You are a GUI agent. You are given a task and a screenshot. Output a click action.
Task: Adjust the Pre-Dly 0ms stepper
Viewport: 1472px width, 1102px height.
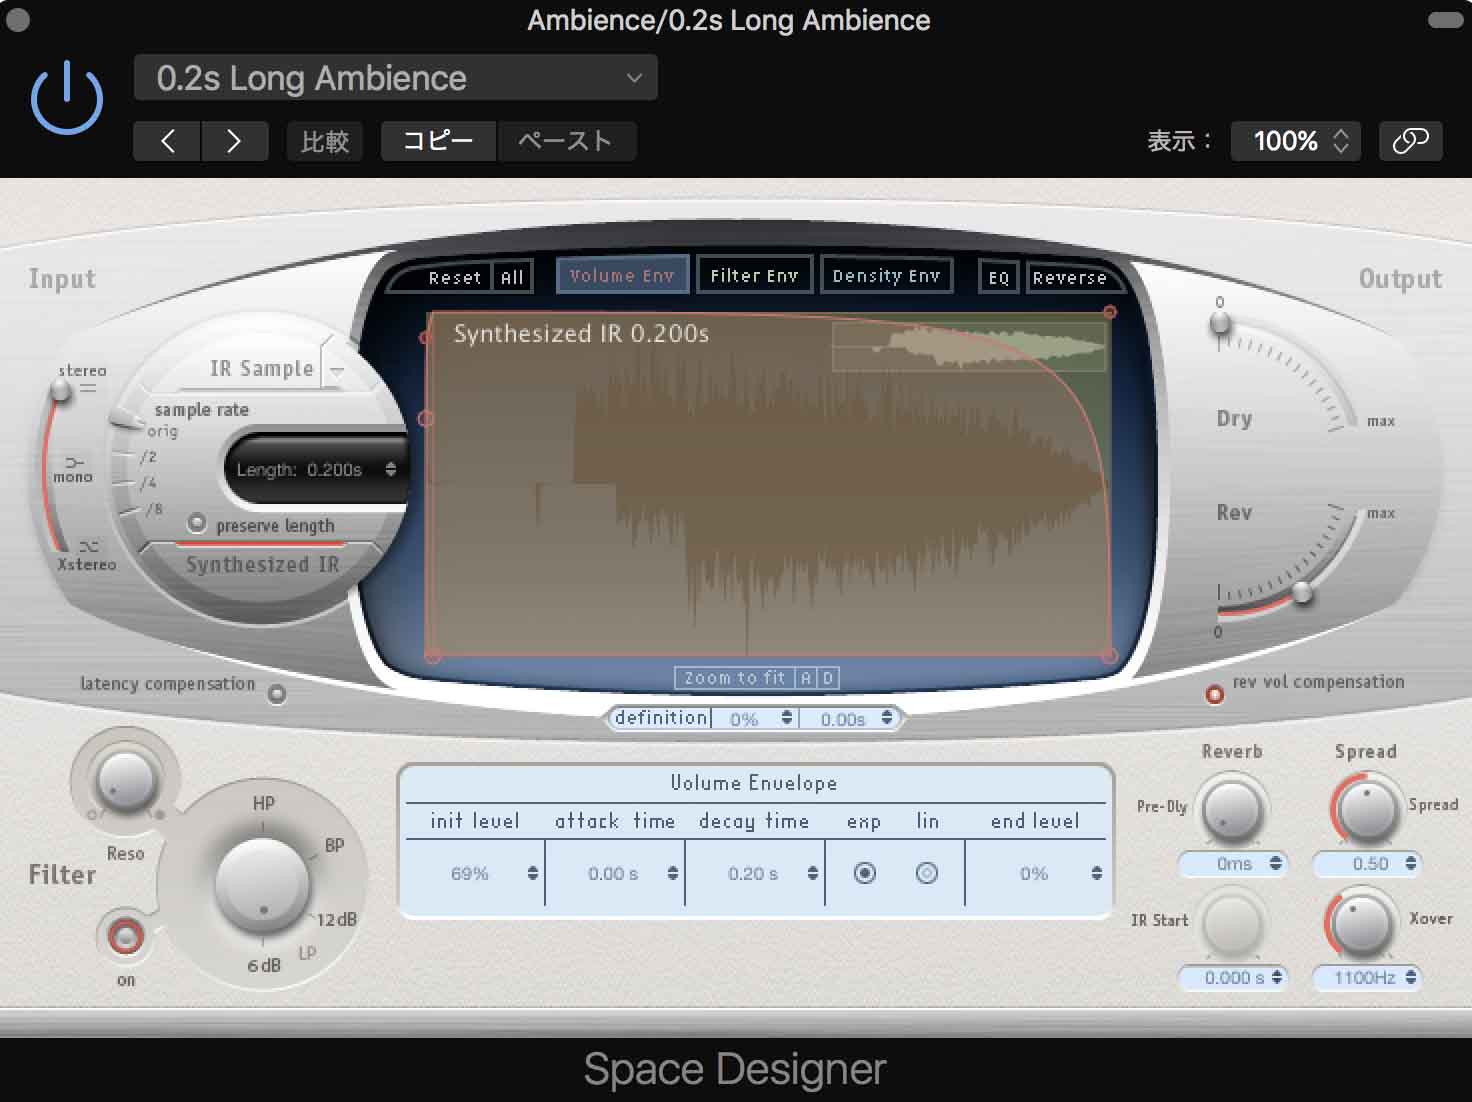click(x=1275, y=863)
